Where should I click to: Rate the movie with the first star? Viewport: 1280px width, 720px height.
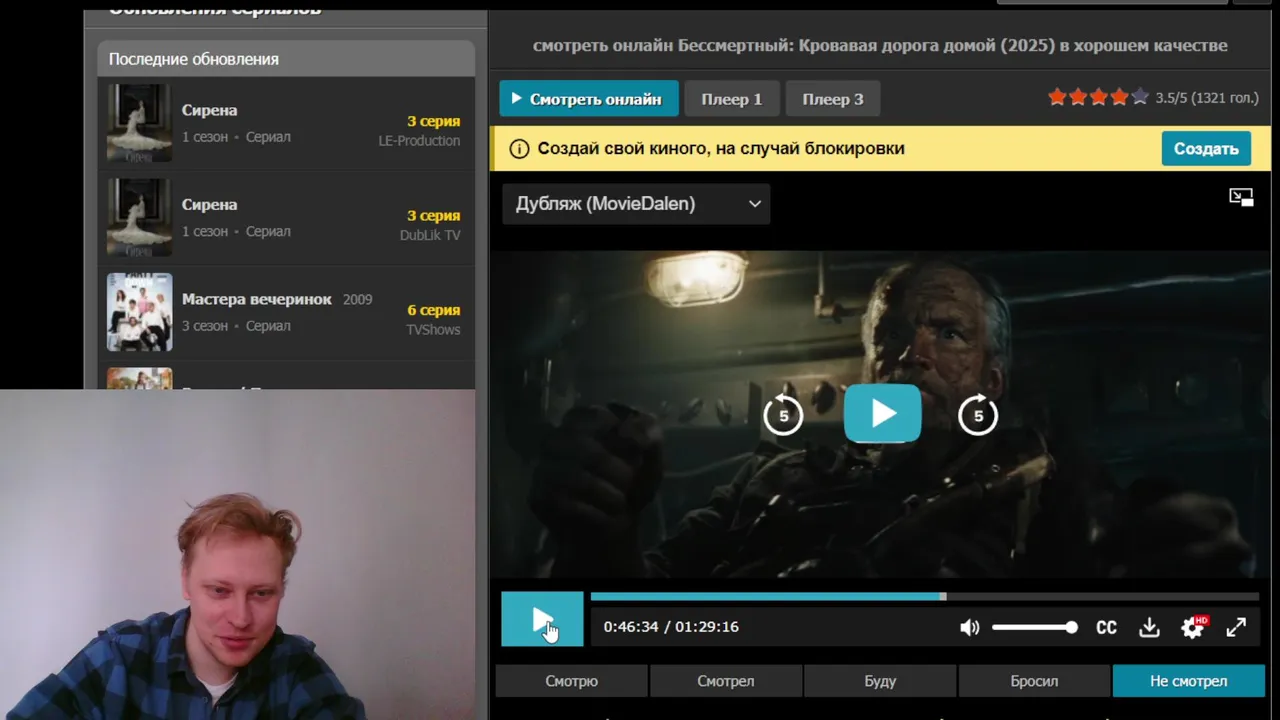pos(1057,97)
